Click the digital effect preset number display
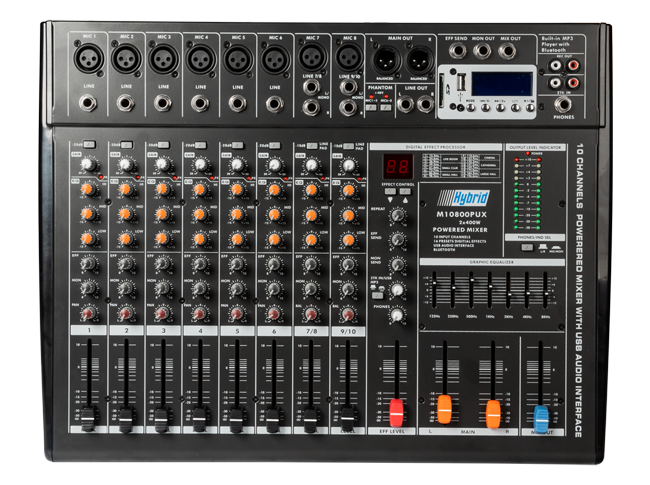The height and width of the screenshot is (485, 650). click(x=397, y=168)
